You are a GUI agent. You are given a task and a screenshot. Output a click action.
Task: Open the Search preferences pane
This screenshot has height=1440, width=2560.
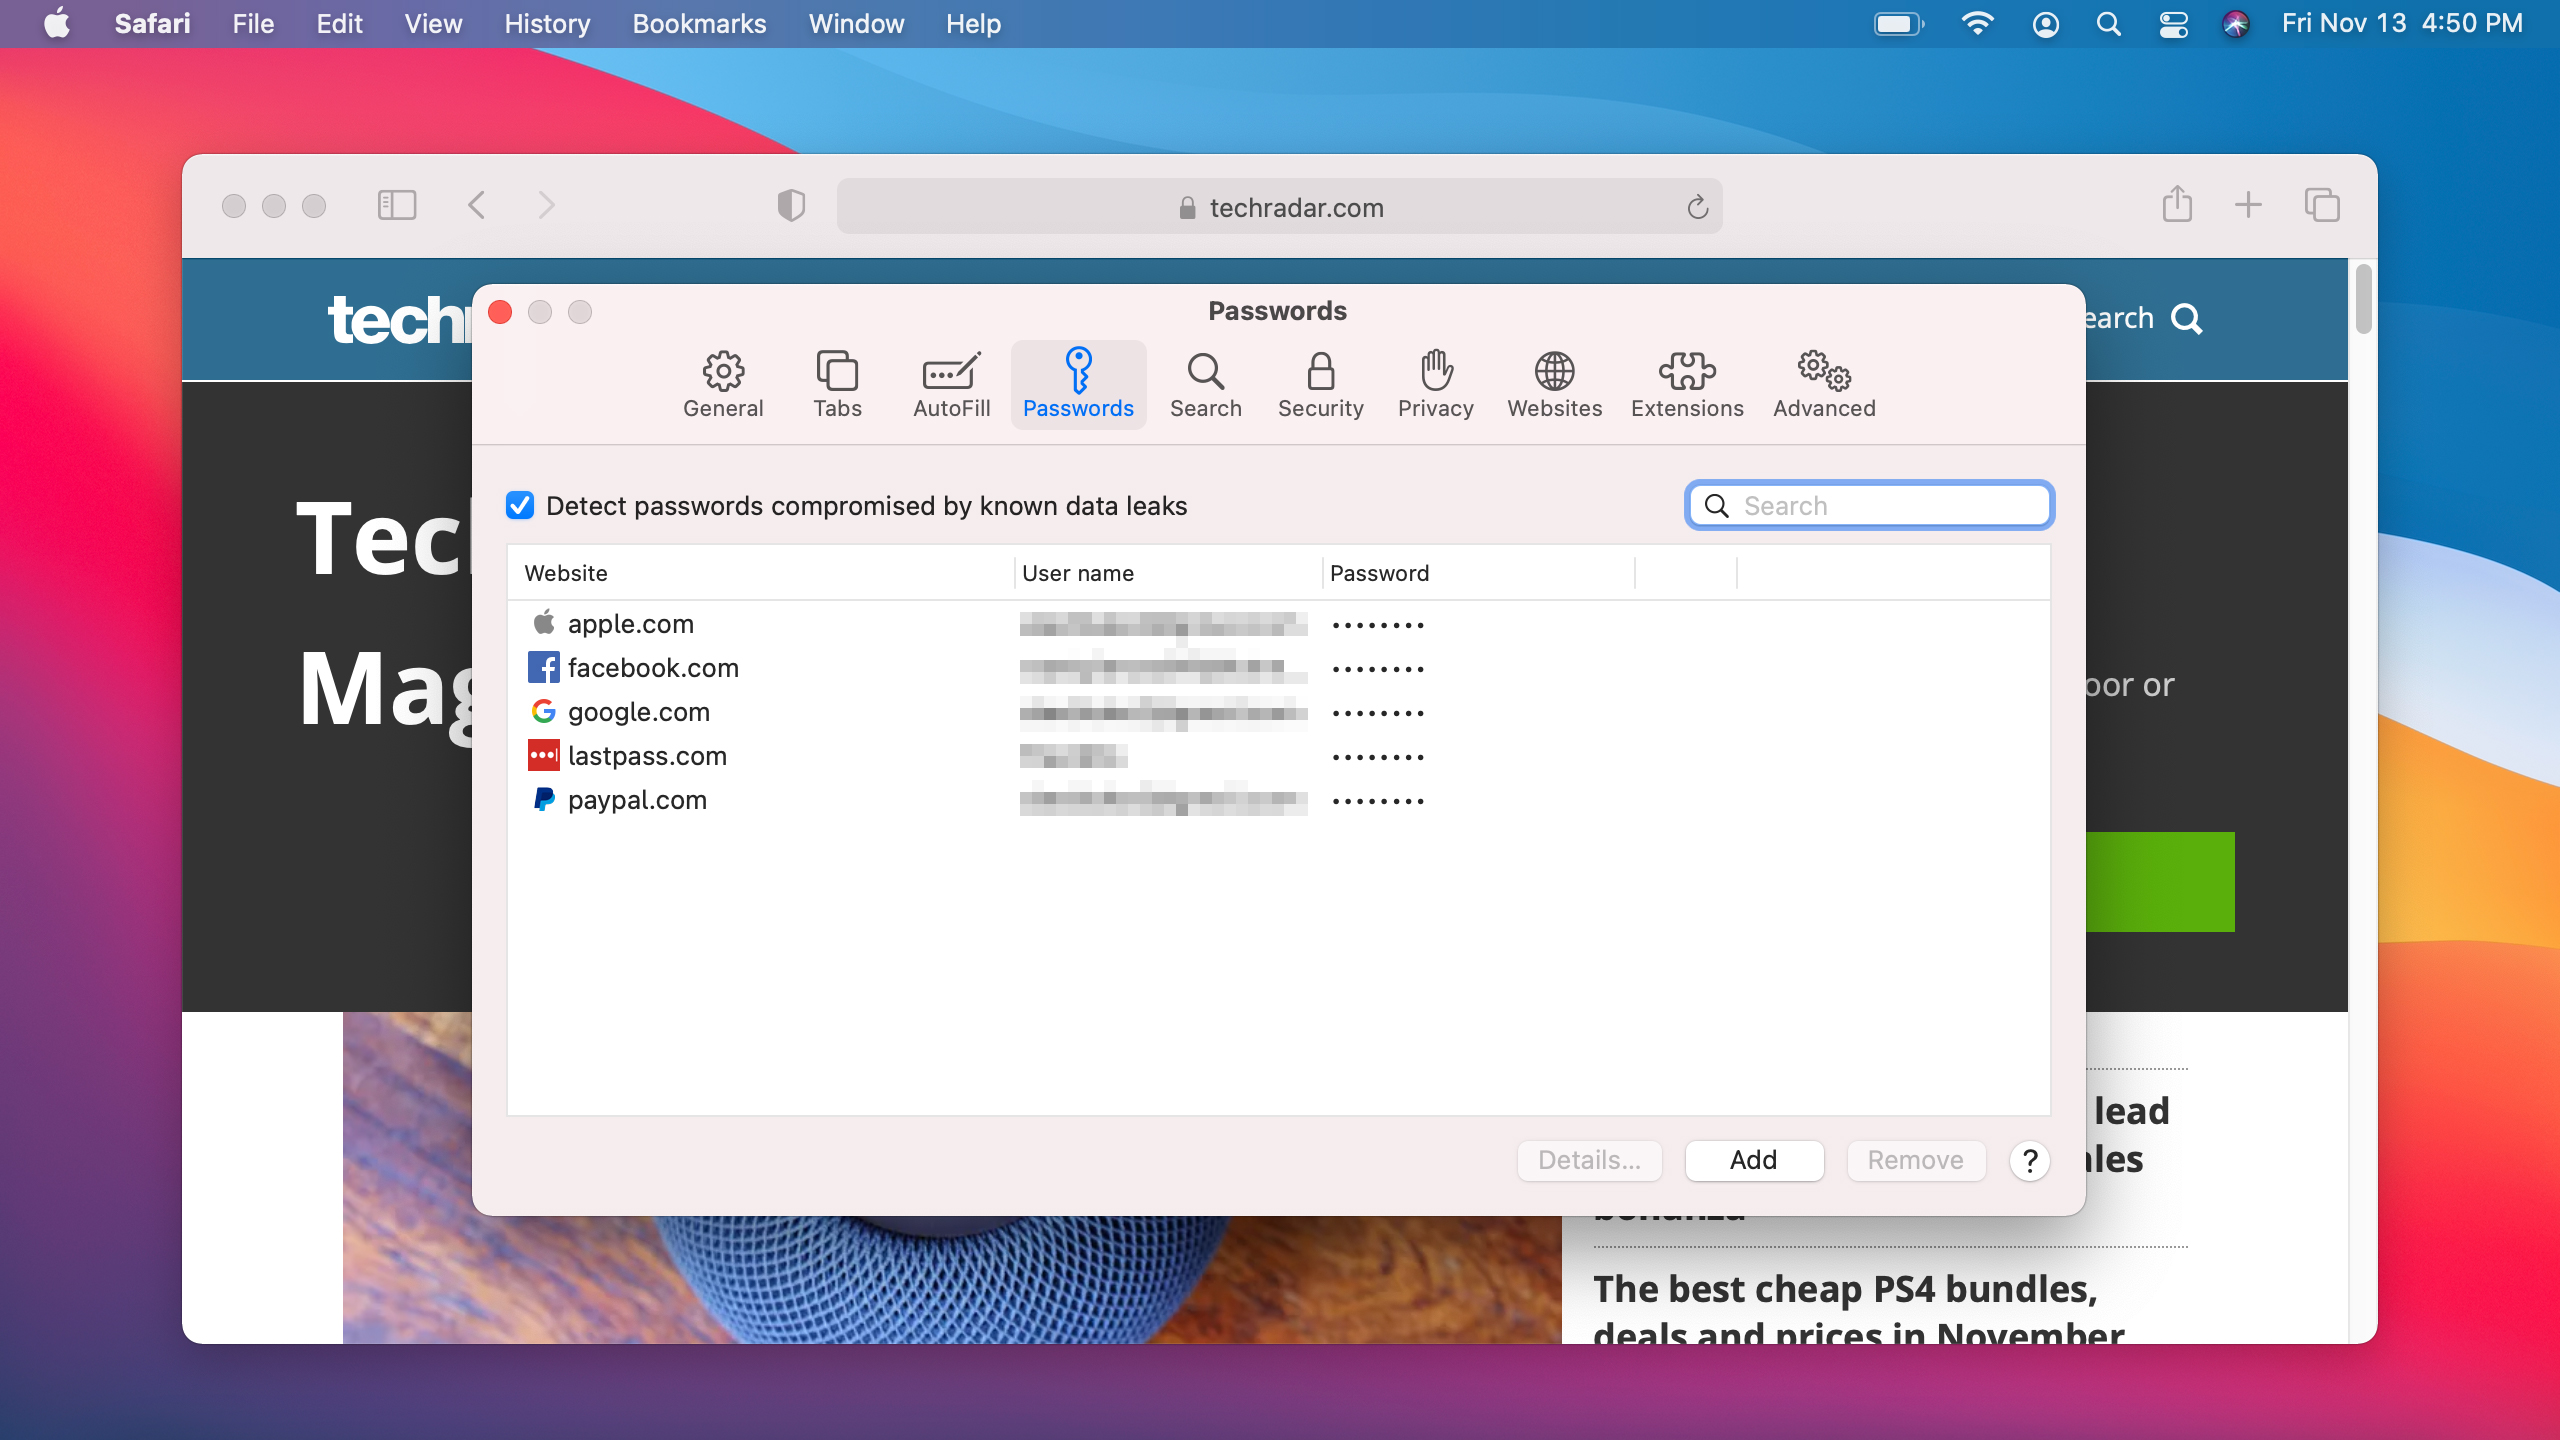(1206, 385)
